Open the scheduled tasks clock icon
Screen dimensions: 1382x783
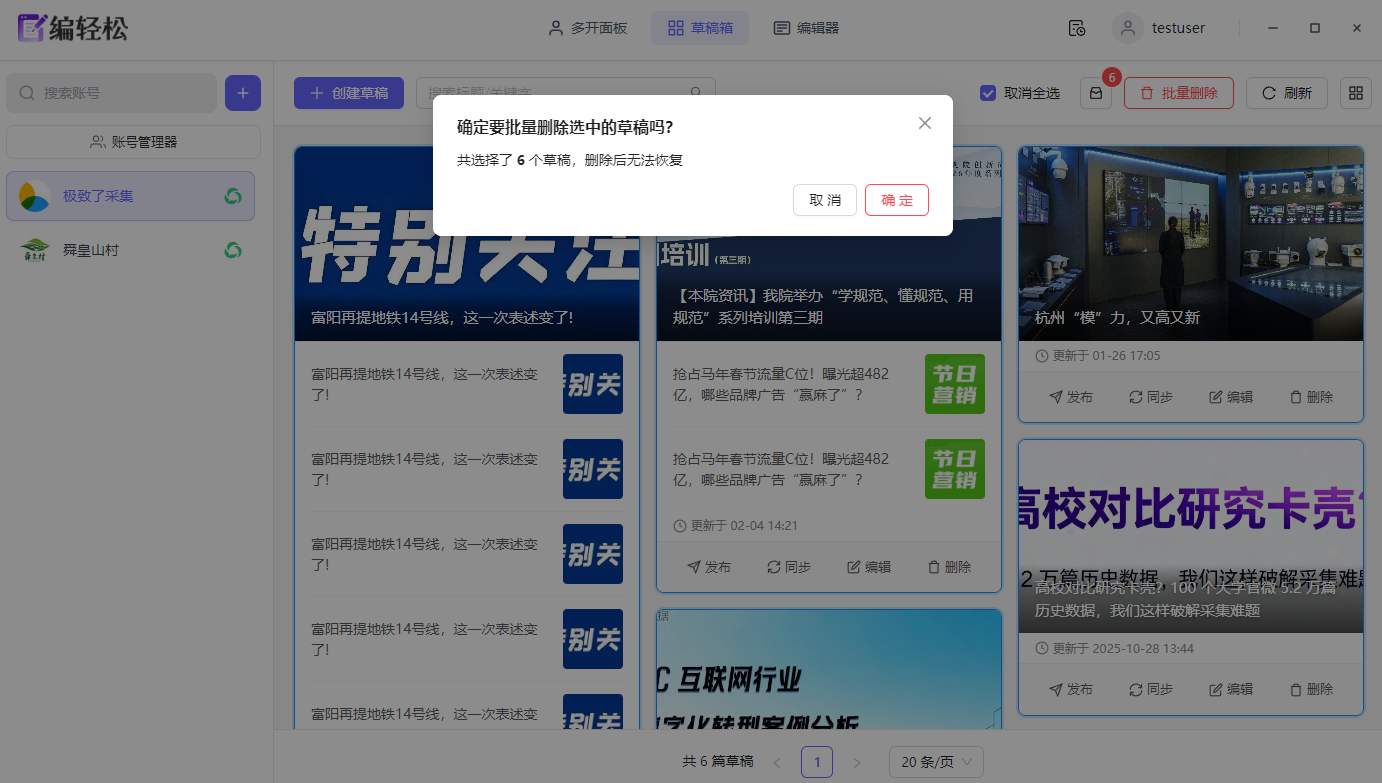point(1077,28)
